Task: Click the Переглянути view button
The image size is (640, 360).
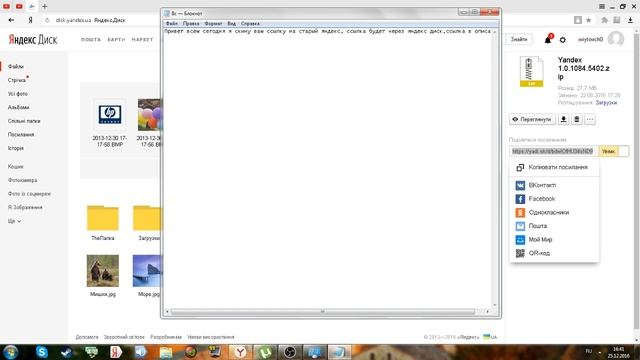Action: 532,119
